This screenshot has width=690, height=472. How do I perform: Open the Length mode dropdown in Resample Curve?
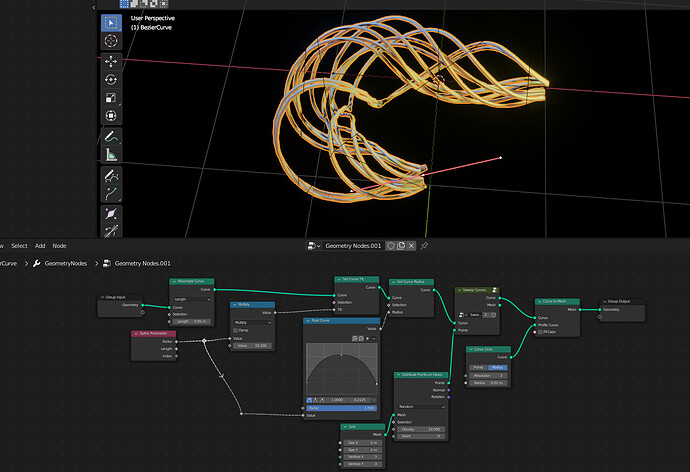click(192, 300)
